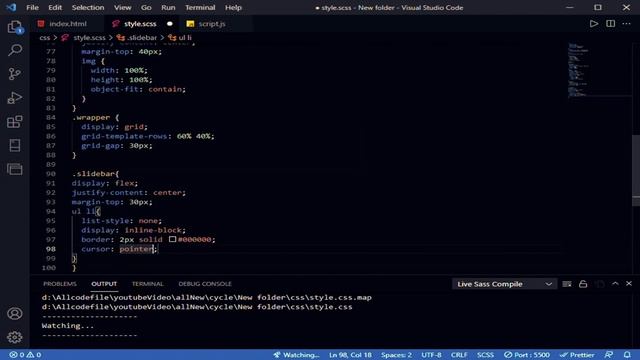This screenshot has width=640, height=360.
Task: Open the View menu
Action: click(122, 7)
